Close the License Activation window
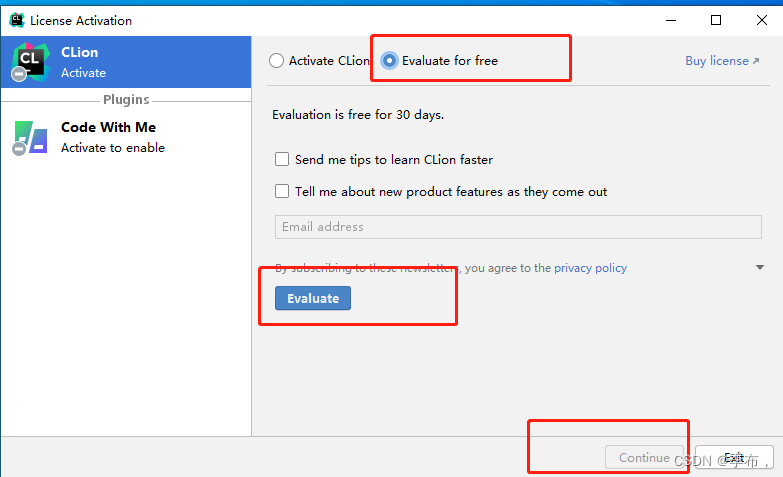Screen dimensions: 783x477 click(762, 20)
